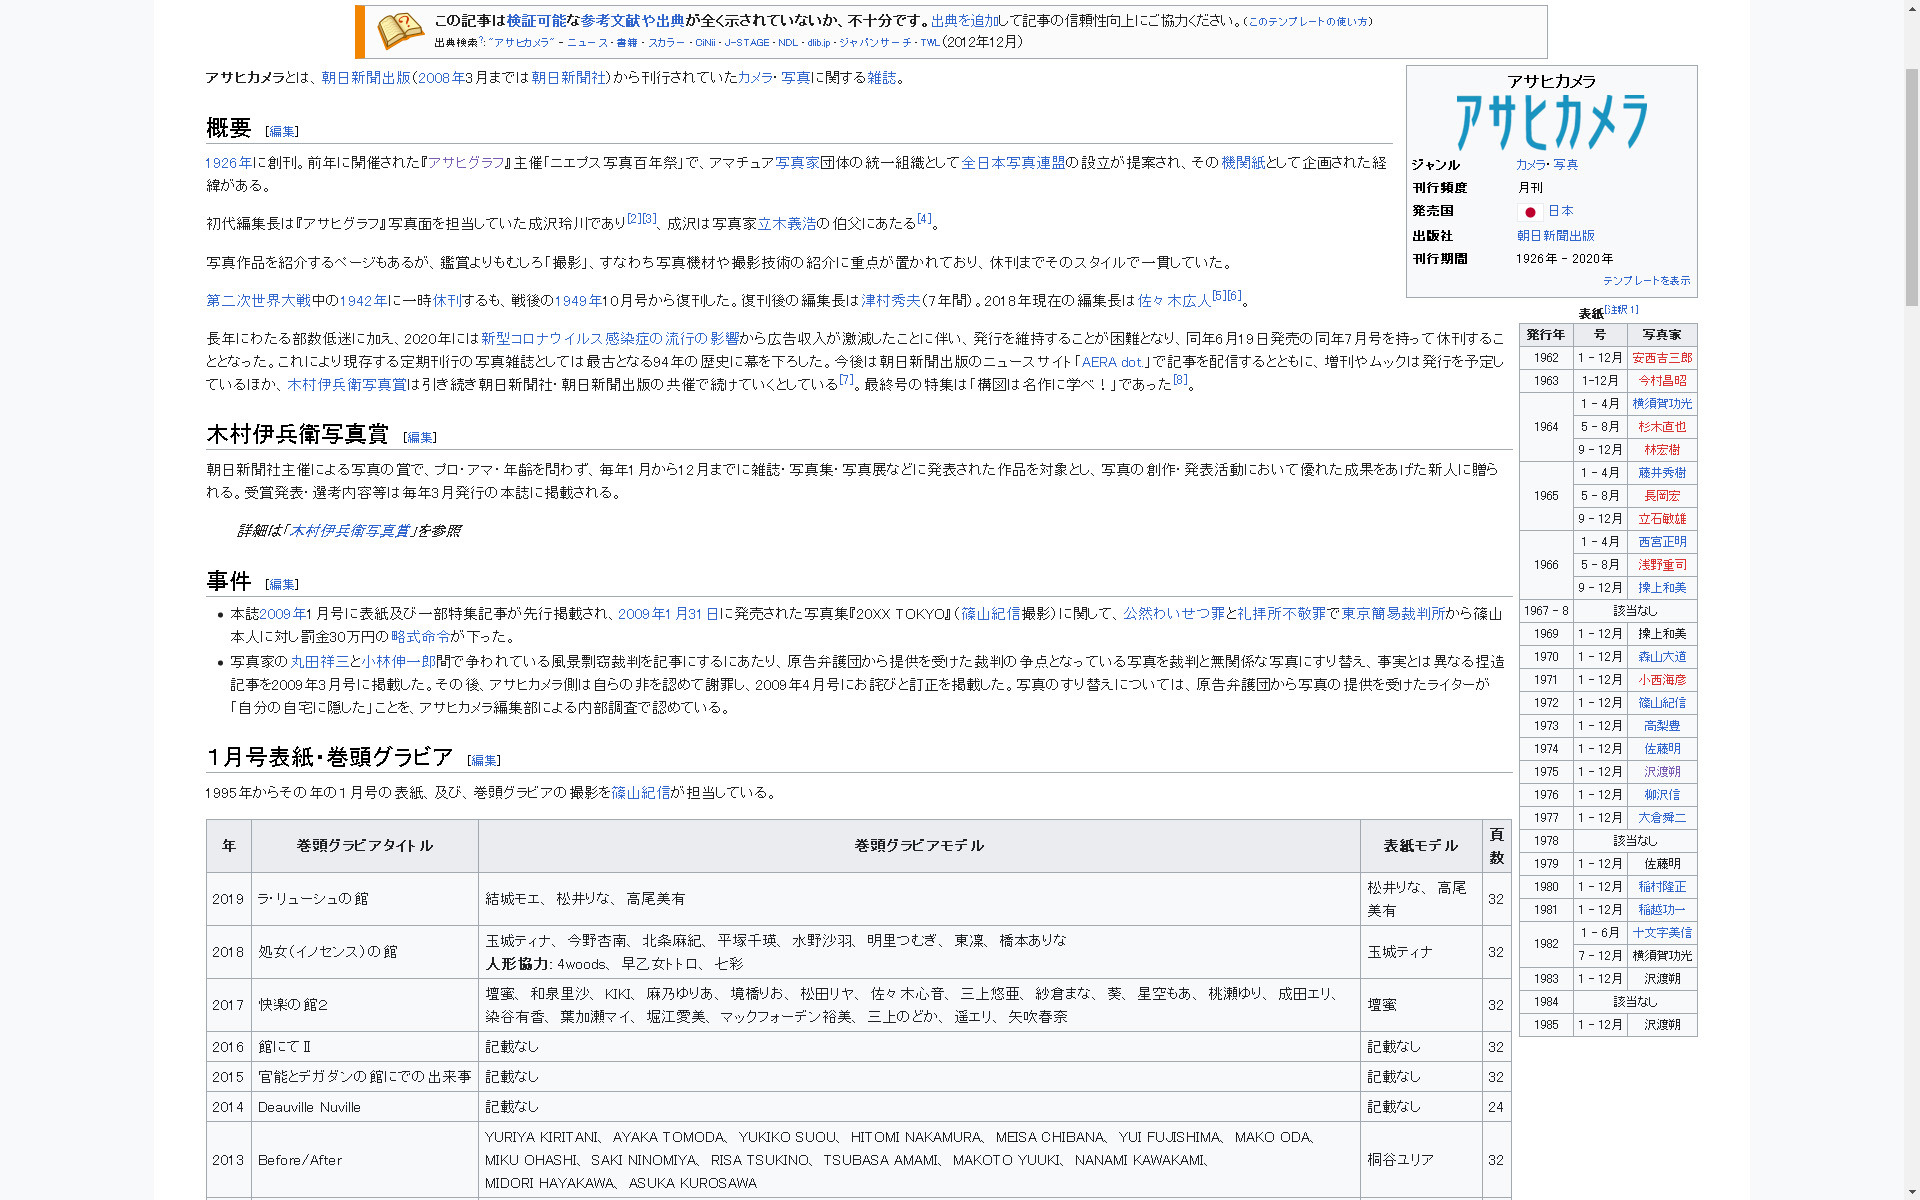The image size is (1920, 1200).
Task: Follow the 機関紙 link
Action: click(1243, 163)
